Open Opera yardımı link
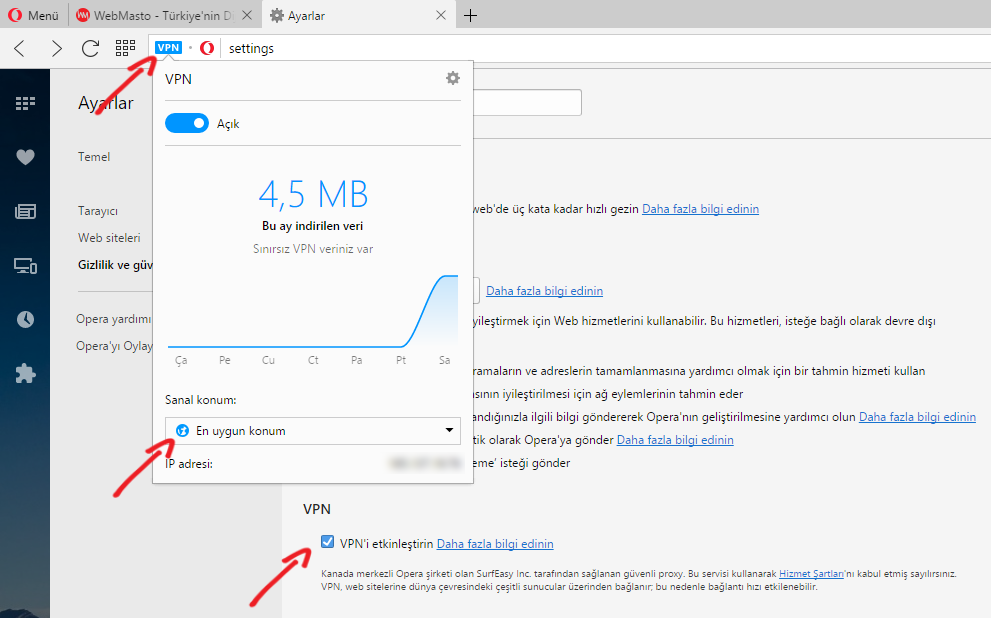Screen dimensions: 991x618 (x=114, y=319)
